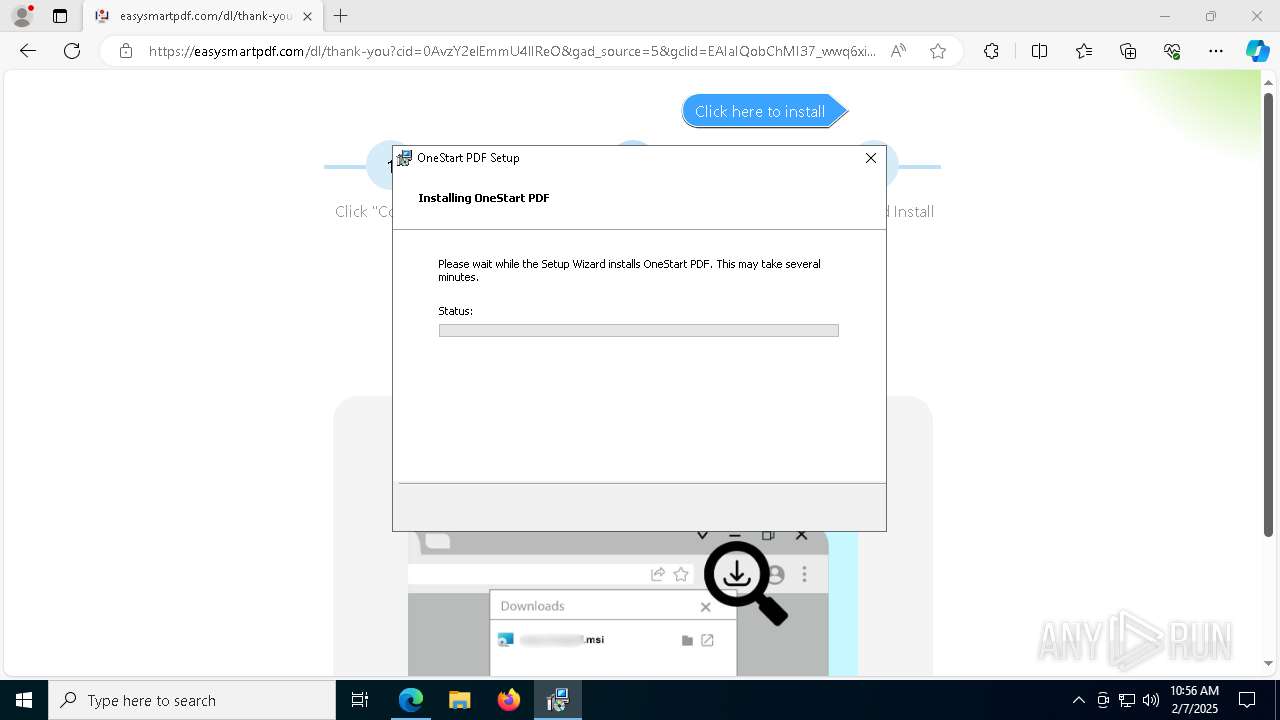Open Browser essentials heart icon
The image size is (1280, 720).
1172,51
